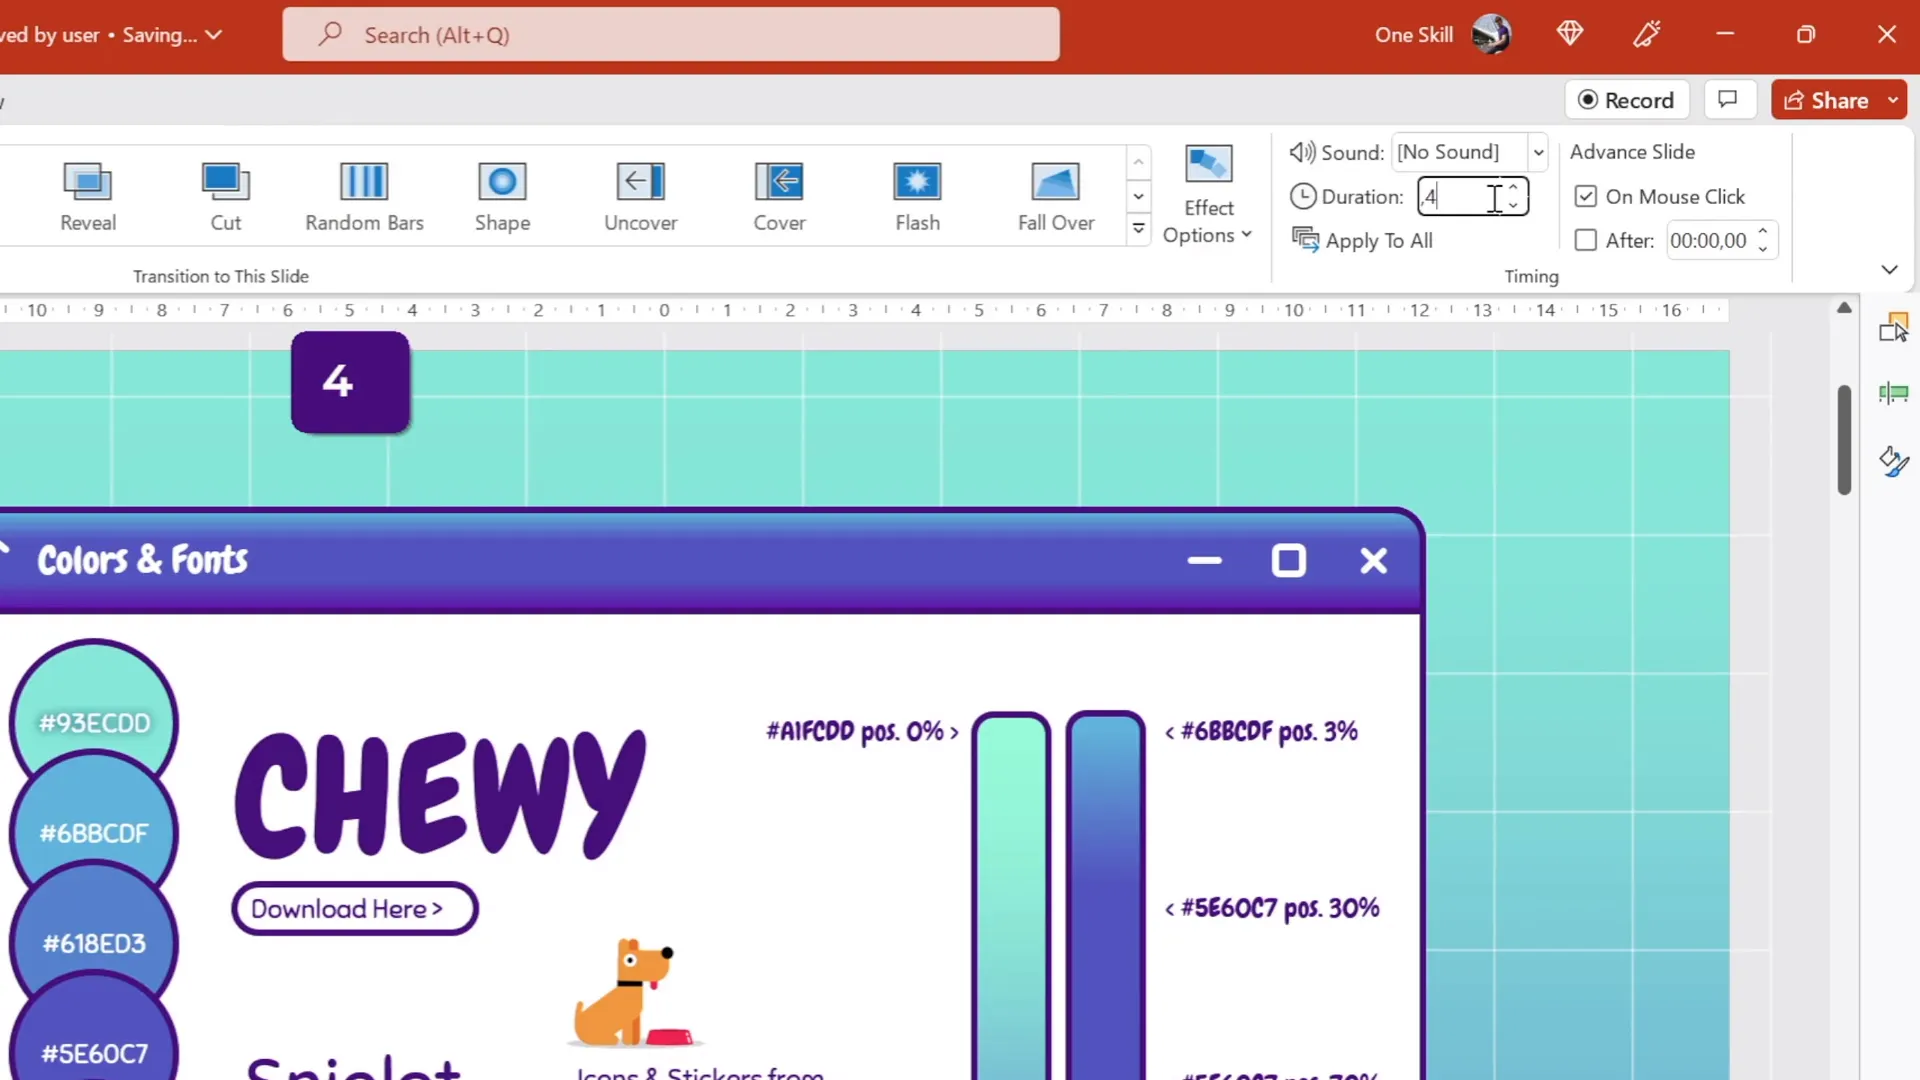Apply the Reveal transition
This screenshot has height=1080, width=1920.
(x=88, y=197)
